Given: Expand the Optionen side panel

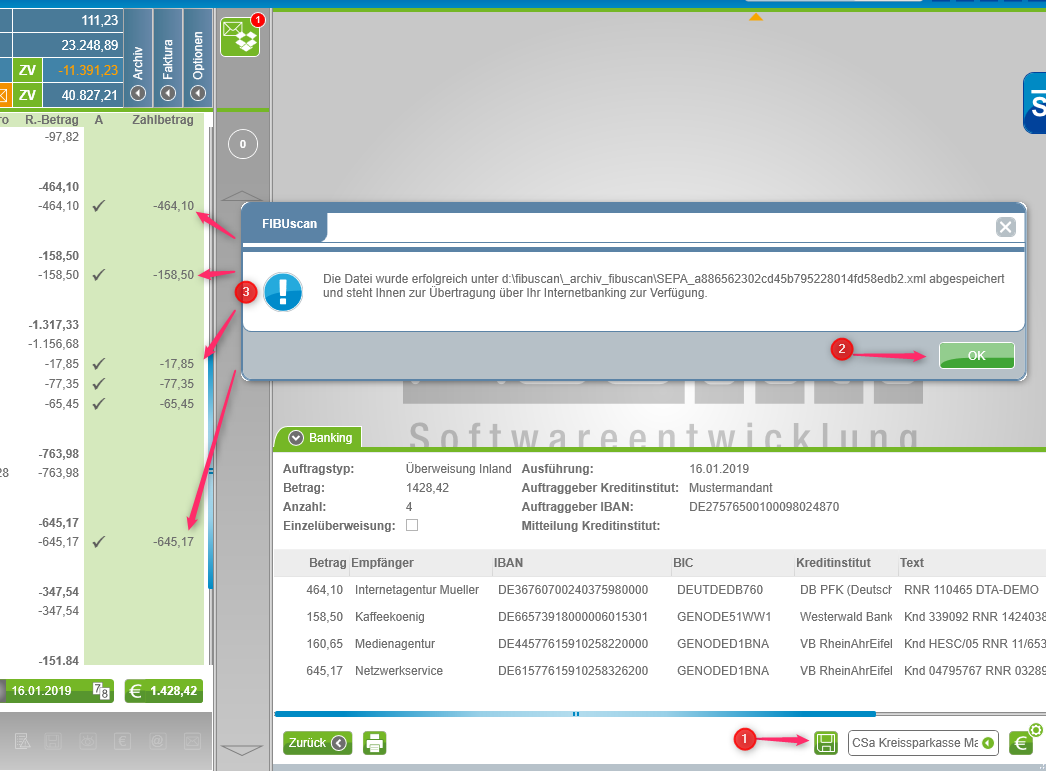Looking at the screenshot, I should [198, 93].
